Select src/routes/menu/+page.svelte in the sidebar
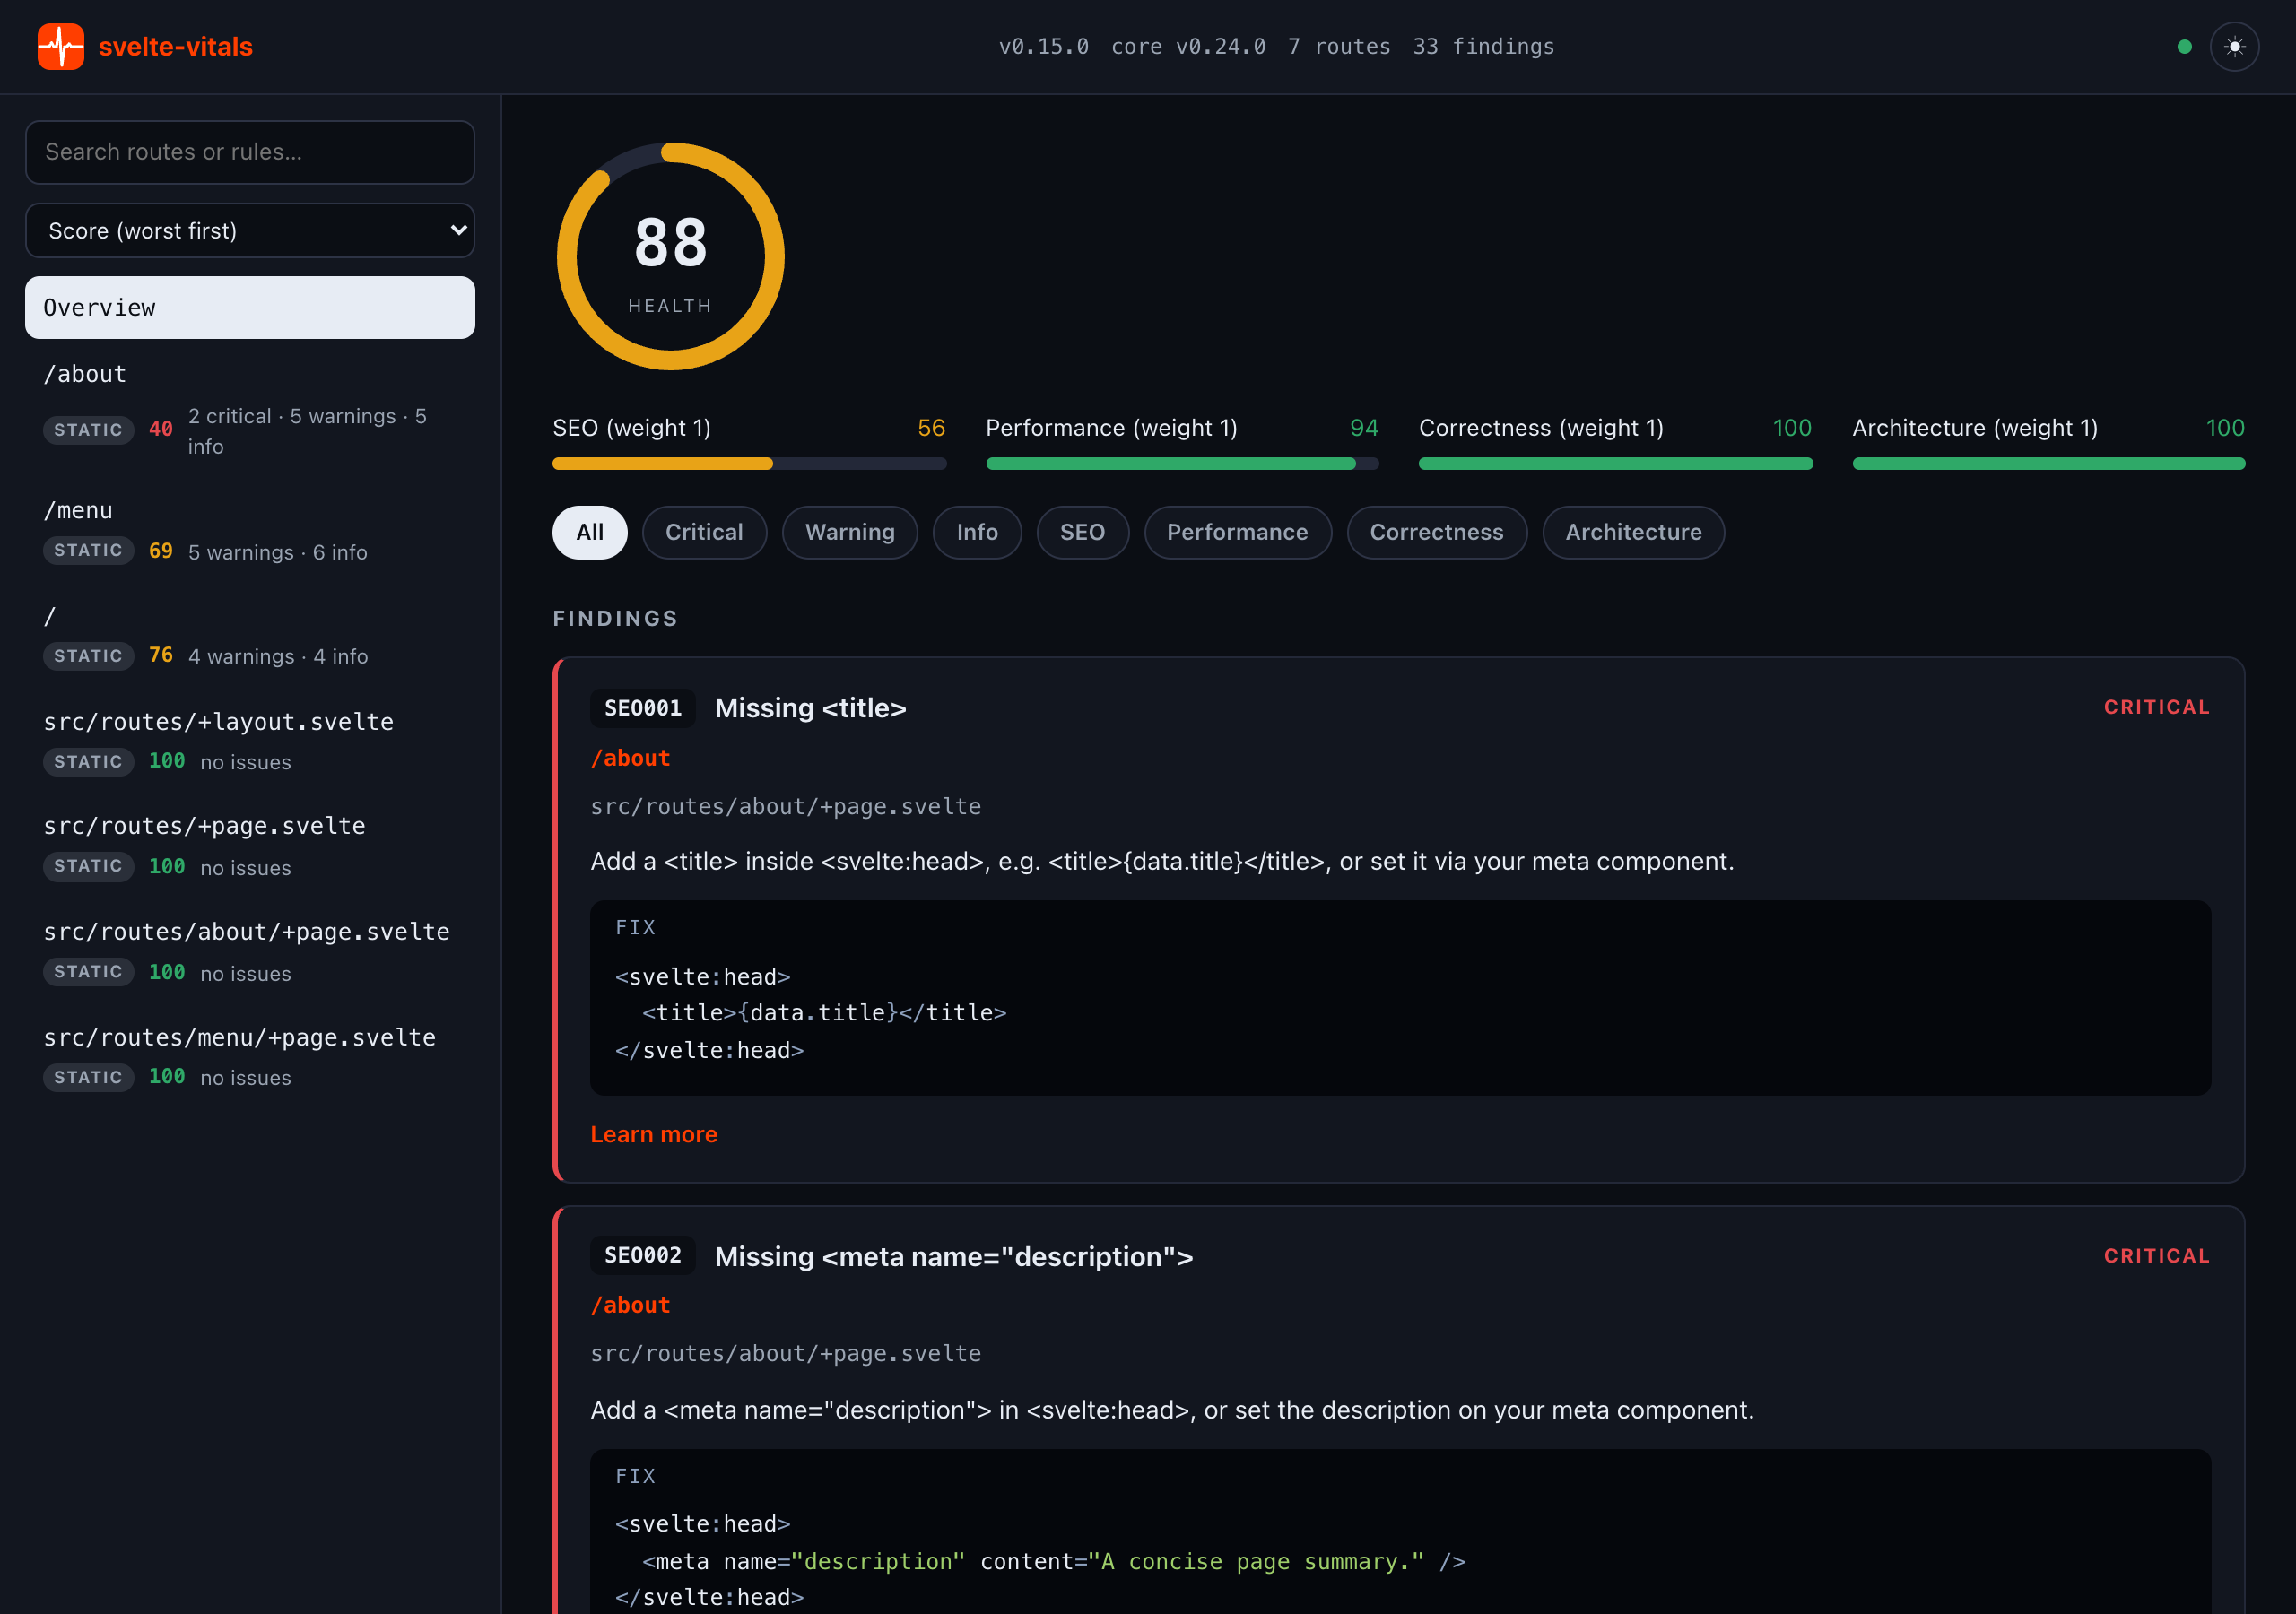 (x=250, y=1058)
